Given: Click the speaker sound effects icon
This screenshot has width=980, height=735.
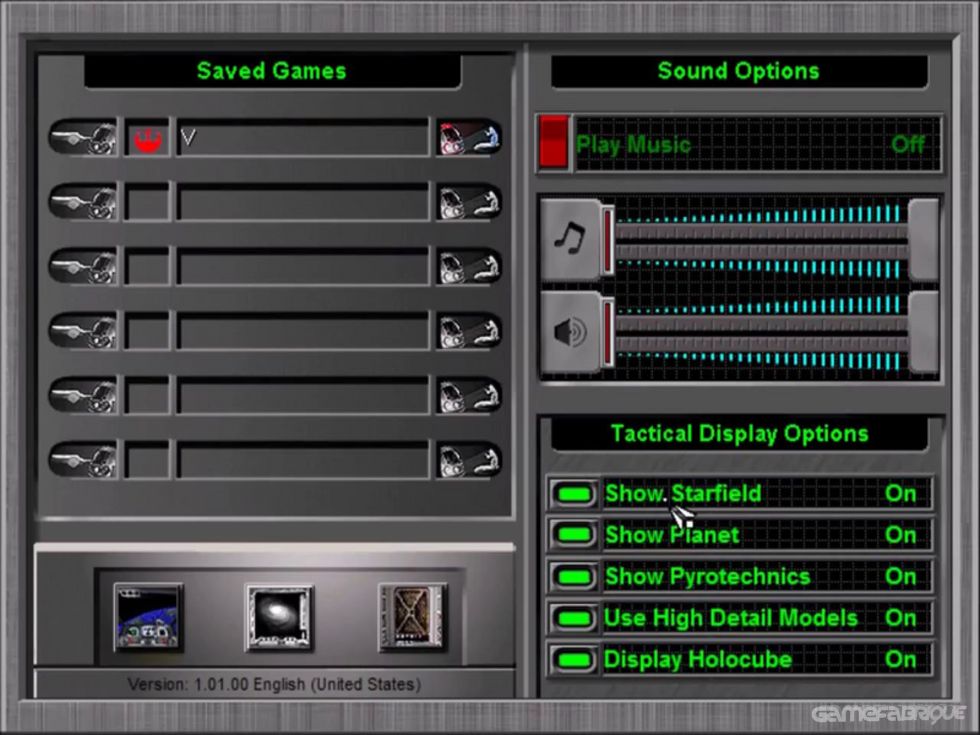Looking at the screenshot, I should 569,331.
